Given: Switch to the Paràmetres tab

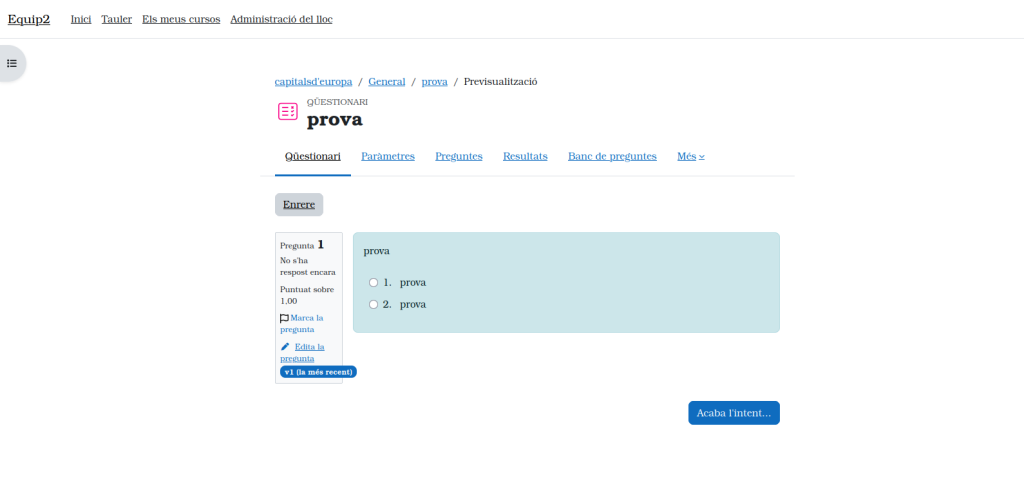Looking at the screenshot, I should coord(387,156).
